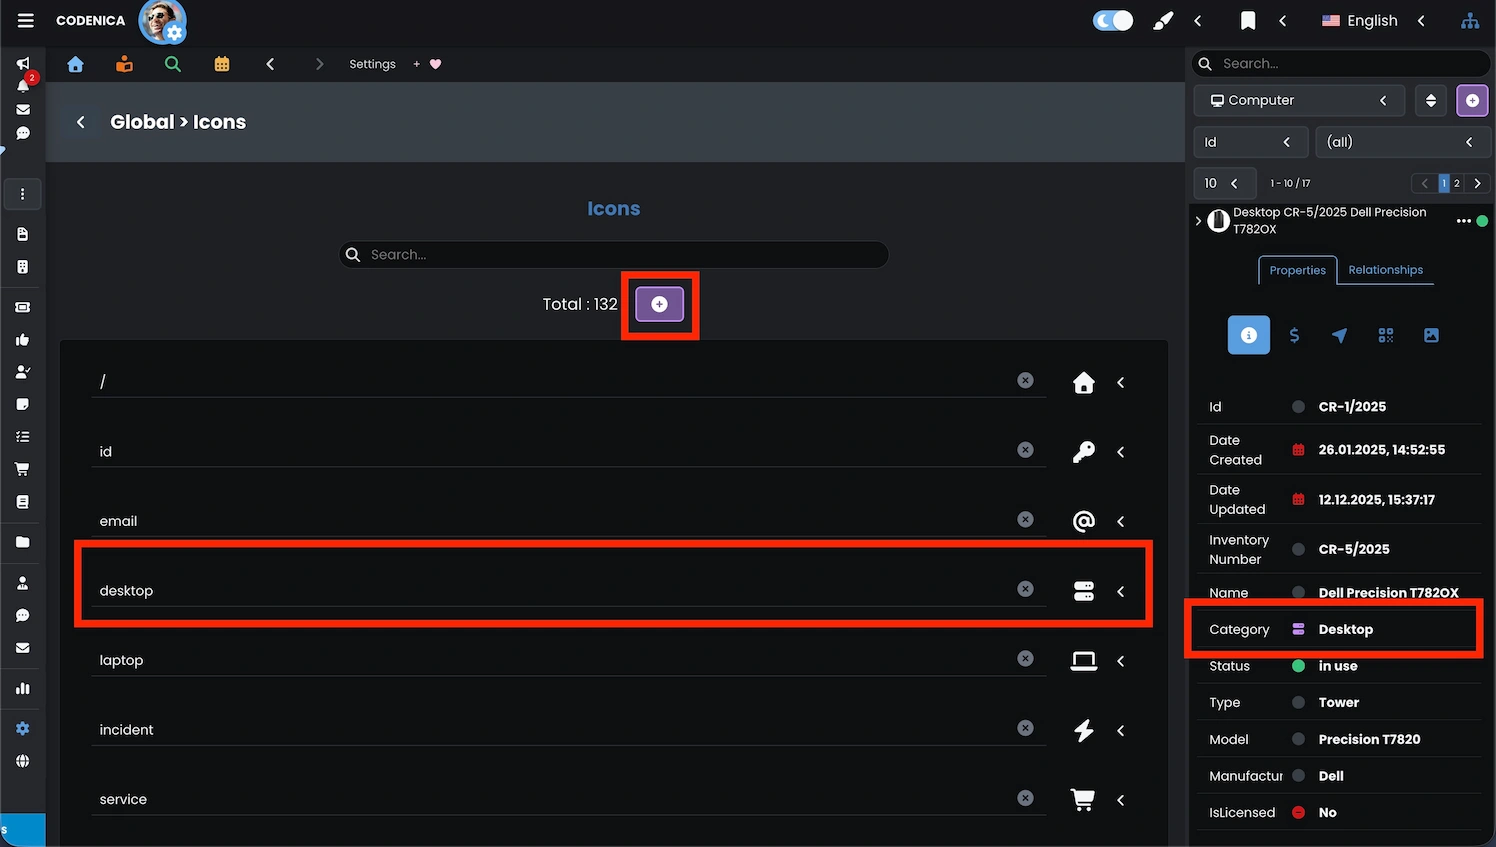Open the dollar/cost details panel icon

pyautogui.click(x=1294, y=335)
